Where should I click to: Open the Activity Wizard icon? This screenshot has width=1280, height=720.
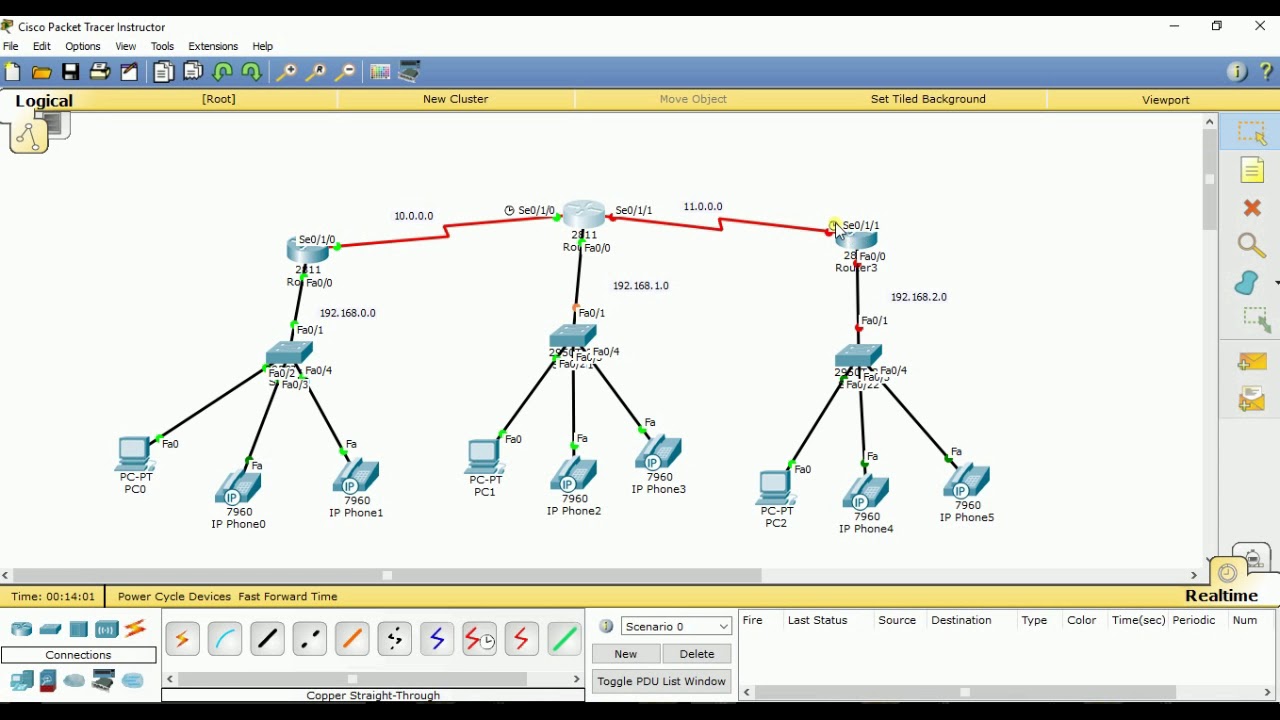pos(129,72)
